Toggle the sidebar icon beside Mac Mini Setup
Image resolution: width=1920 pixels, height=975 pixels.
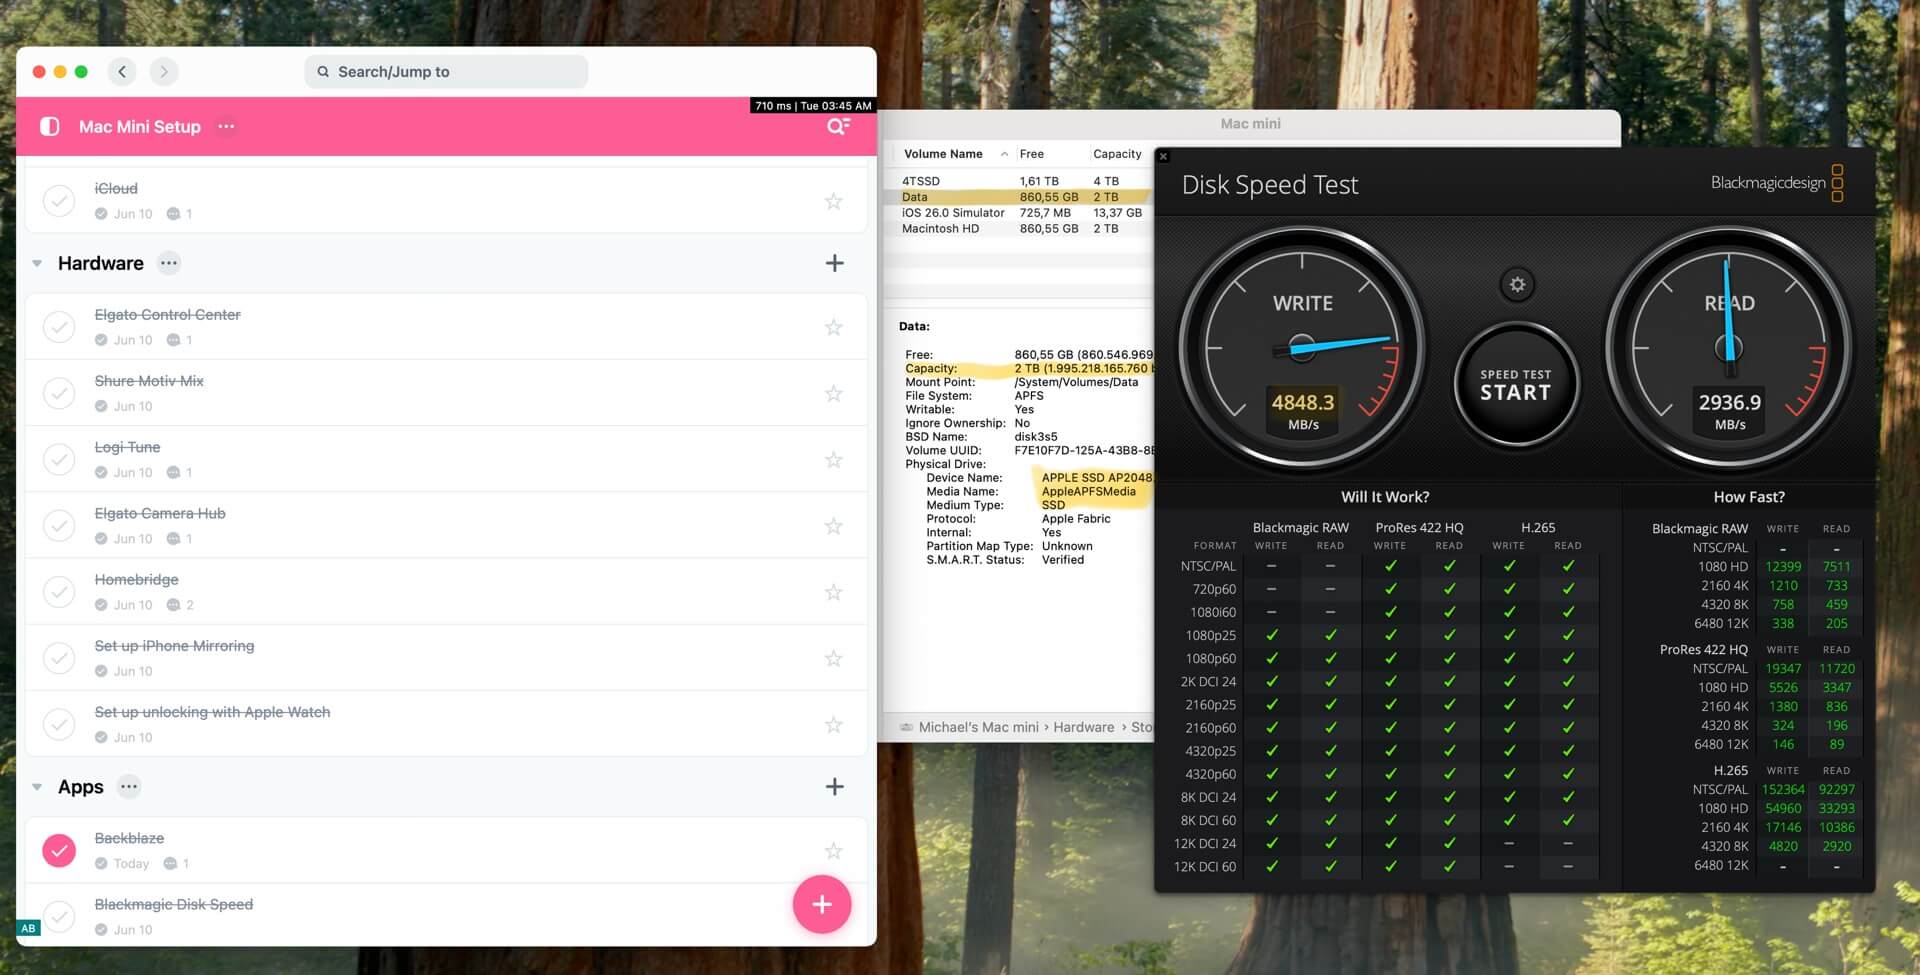pos(49,127)
